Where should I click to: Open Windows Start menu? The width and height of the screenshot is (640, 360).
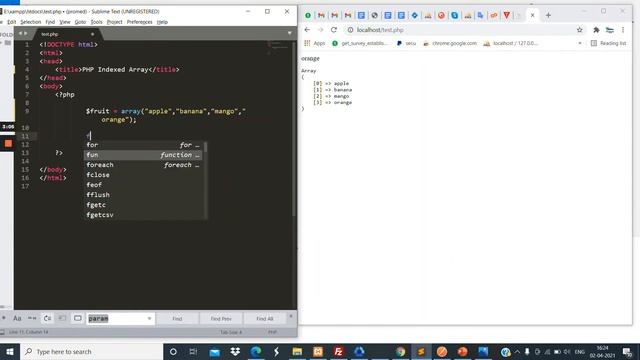pos(10,351)
